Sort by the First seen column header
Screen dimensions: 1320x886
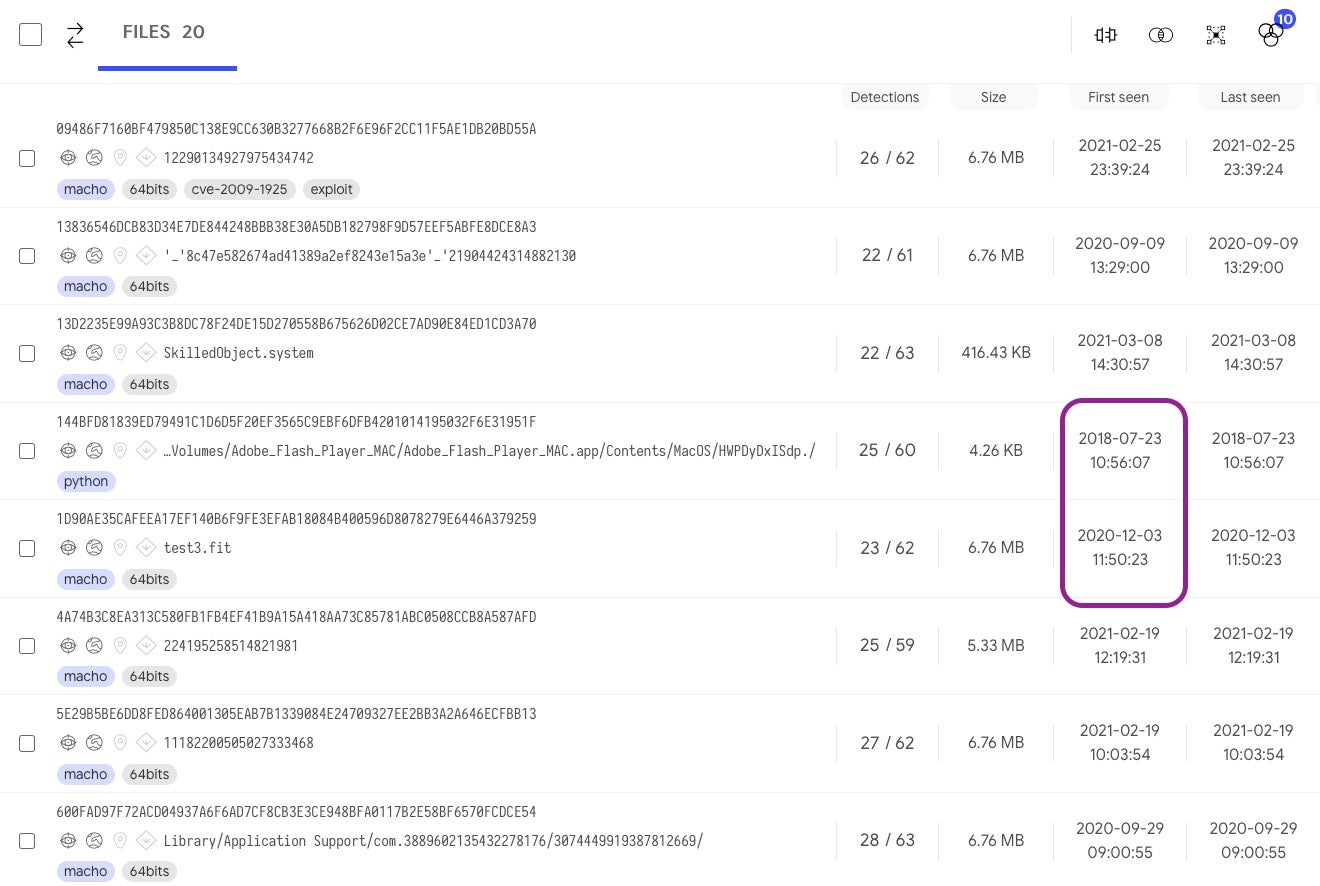[x=1118, y=97]
